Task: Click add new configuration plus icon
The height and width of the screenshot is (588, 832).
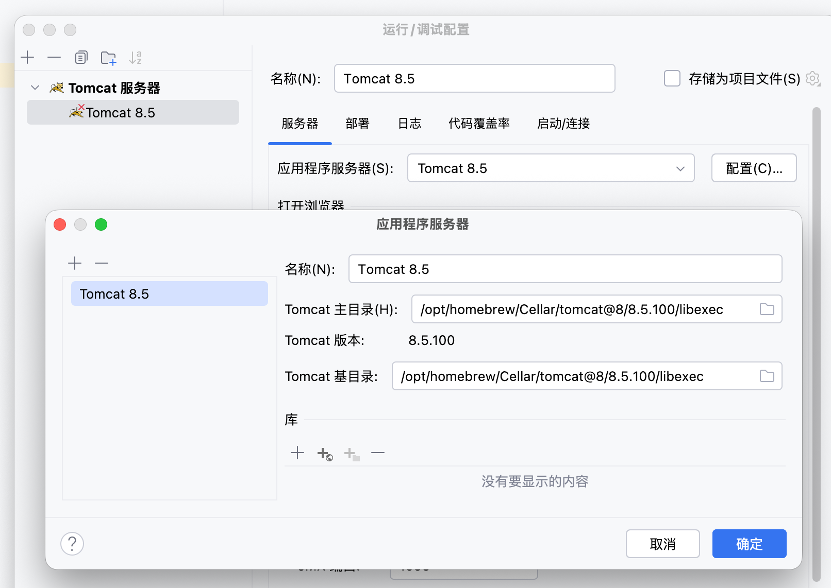Action: tap(28, 58)
